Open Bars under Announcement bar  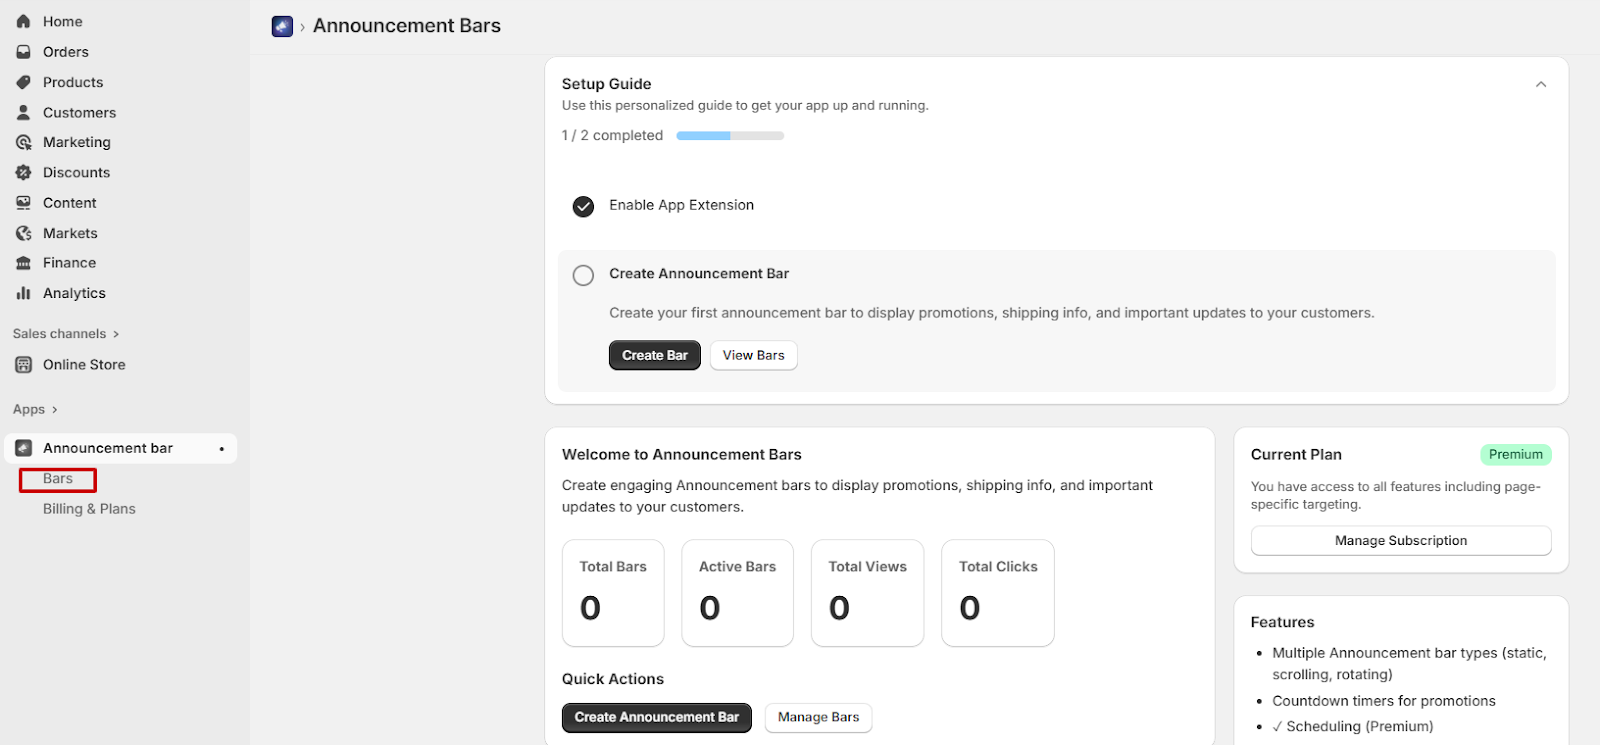pyautogui.click(x=58, y=479)
